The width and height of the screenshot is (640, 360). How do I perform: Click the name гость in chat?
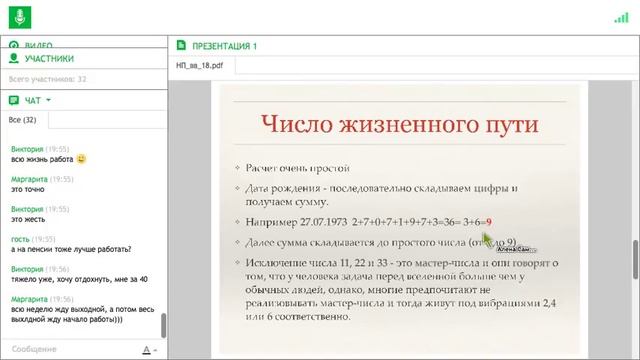click(x=20, y=239)
